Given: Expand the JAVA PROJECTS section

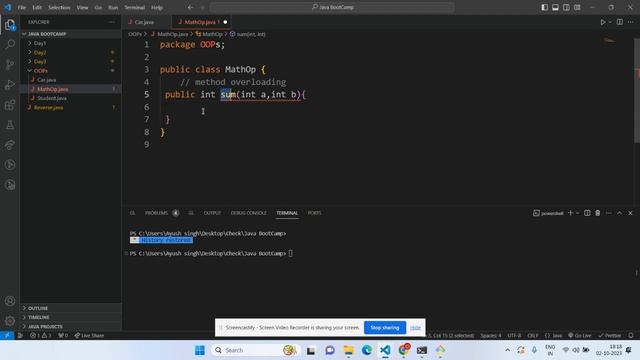Looking at the screenshot, I should point(45,327).
